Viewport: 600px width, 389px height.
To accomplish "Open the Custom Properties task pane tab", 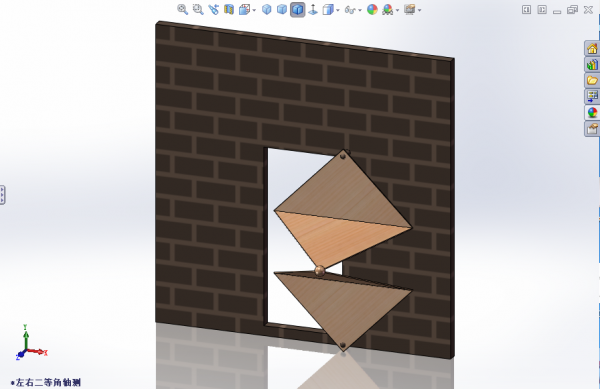I will pos(592,129).
